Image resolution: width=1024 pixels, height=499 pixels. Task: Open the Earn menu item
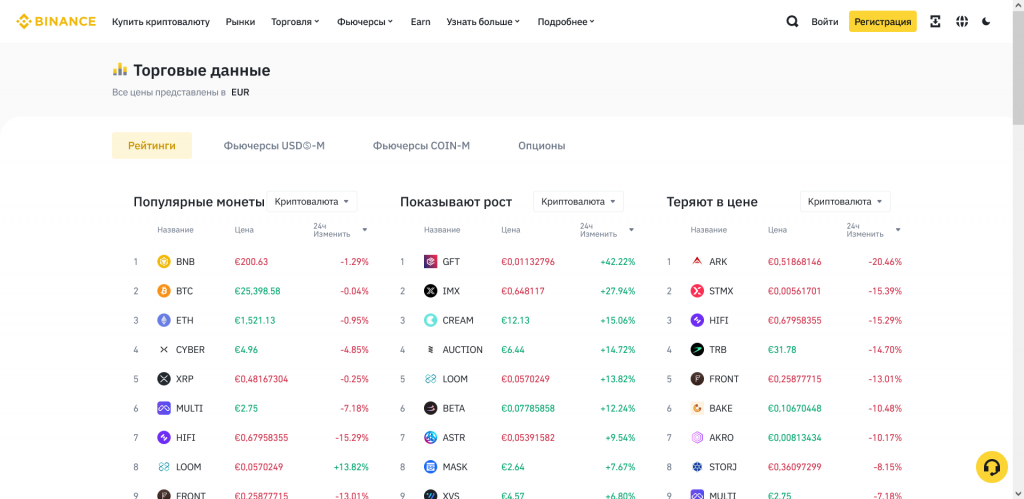tap(421, 22)
